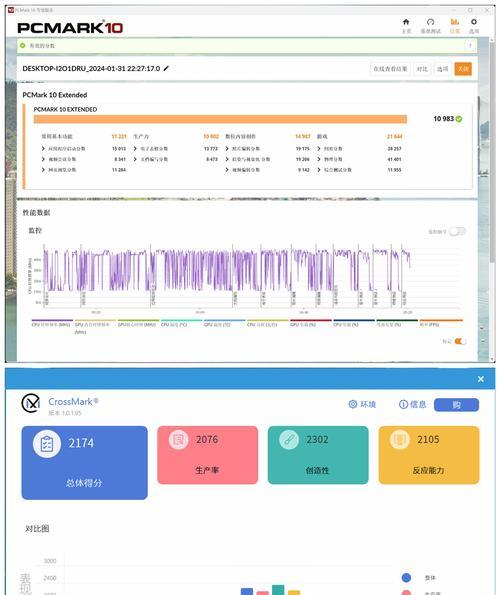
Task: Toggle the light blue GPU temperature series
Action: pyautogui.click(x=224, y=323)
